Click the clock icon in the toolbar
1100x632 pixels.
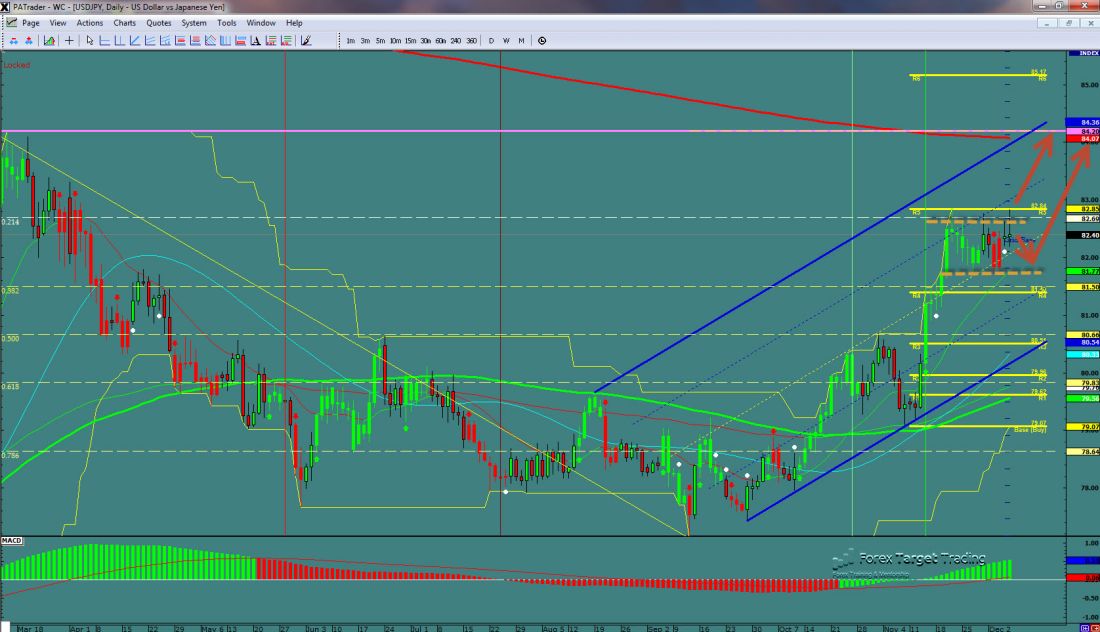[x=542, y=41]
